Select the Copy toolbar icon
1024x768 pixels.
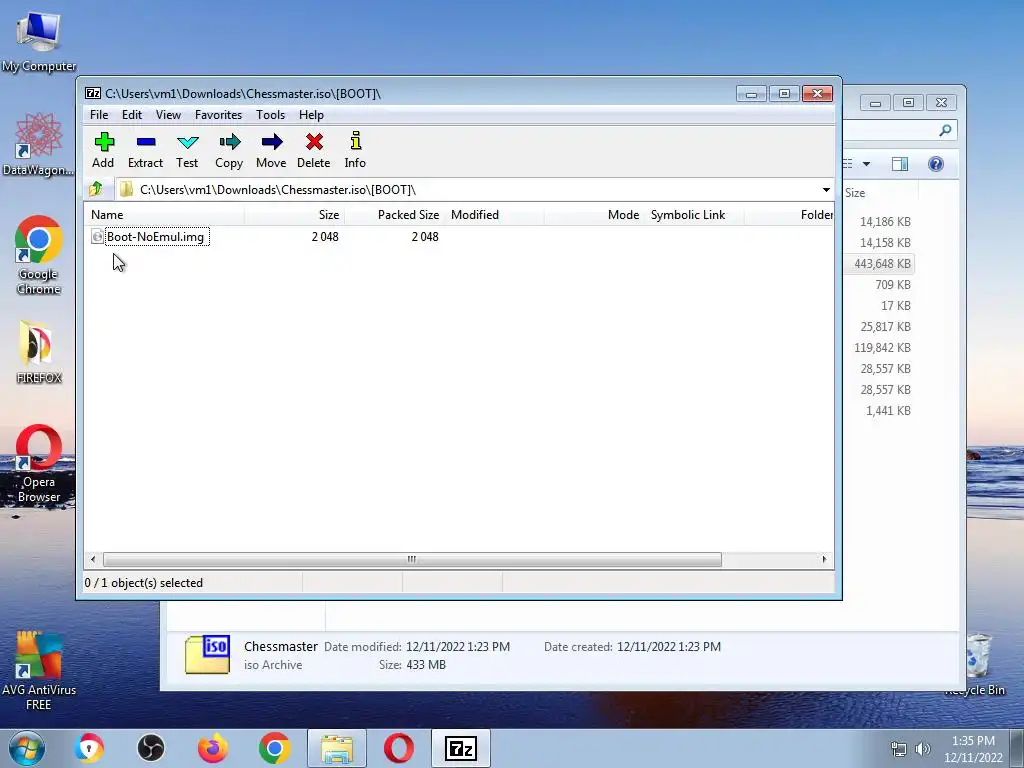(229, 142)
